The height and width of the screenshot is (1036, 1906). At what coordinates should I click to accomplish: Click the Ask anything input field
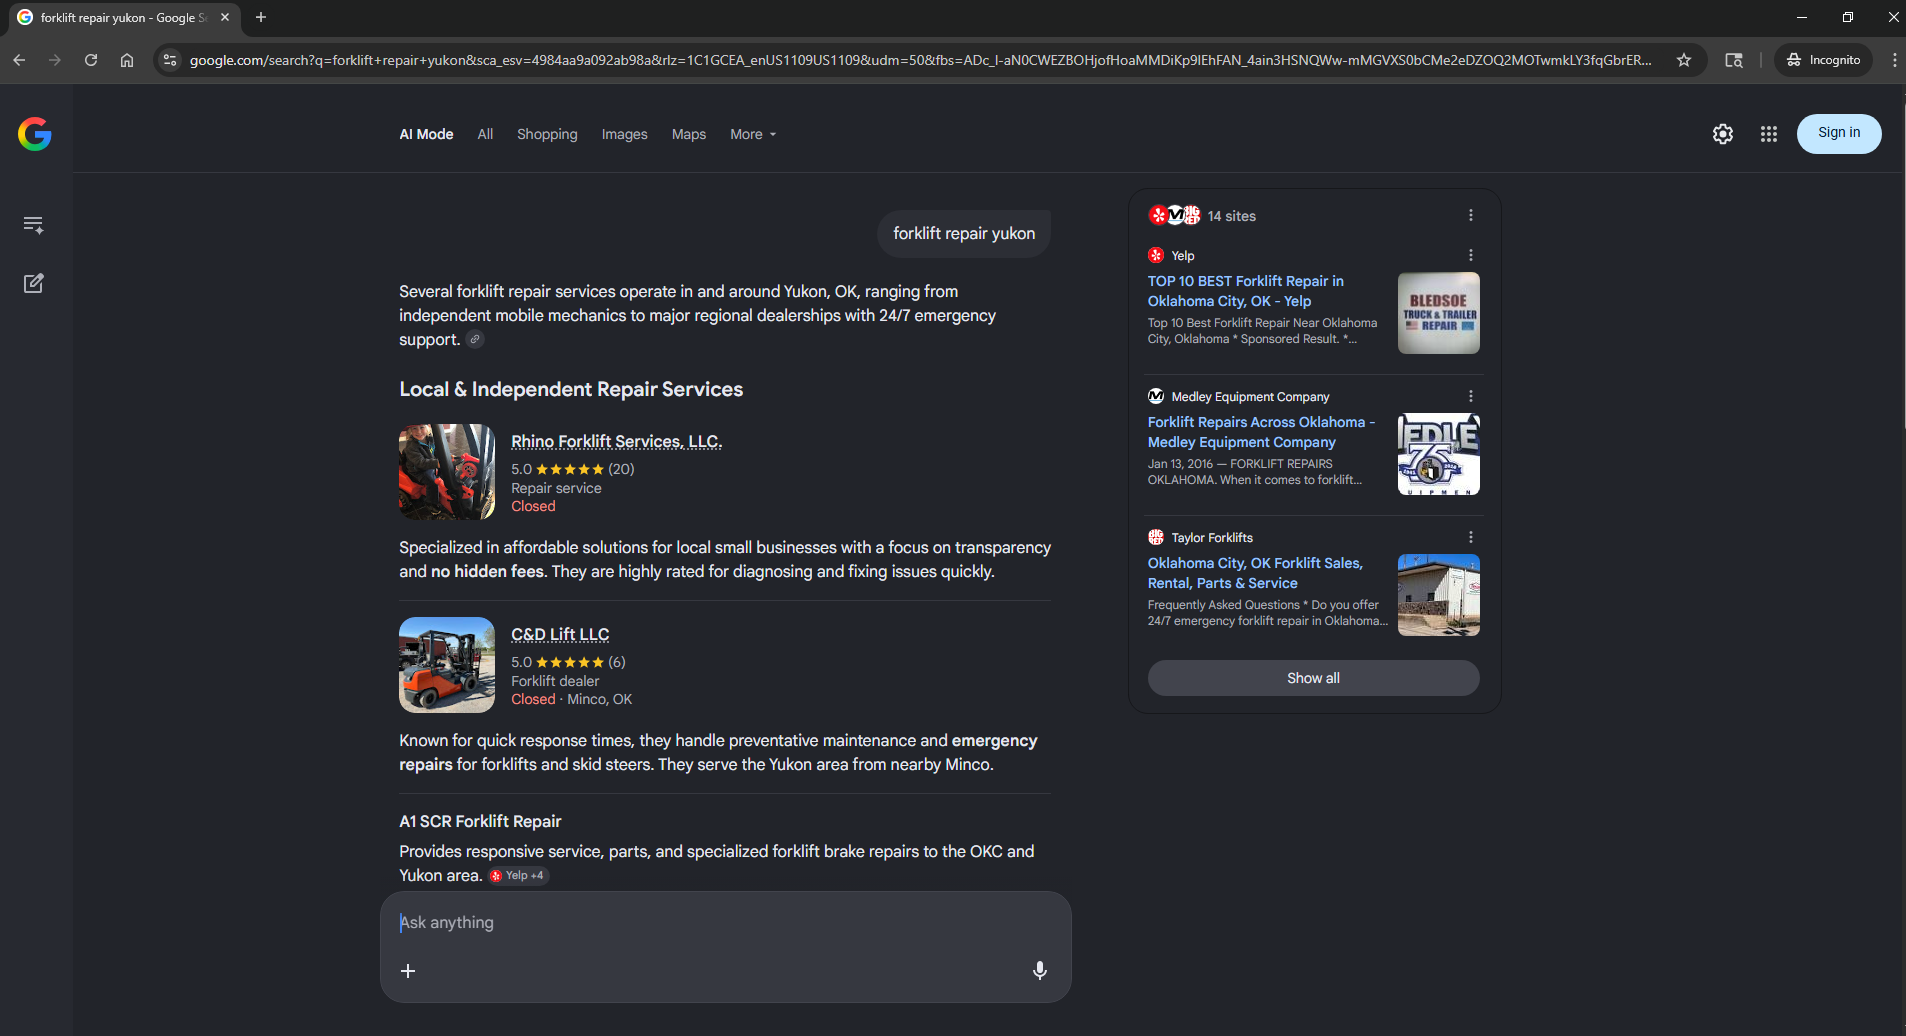tap(725, 922)
